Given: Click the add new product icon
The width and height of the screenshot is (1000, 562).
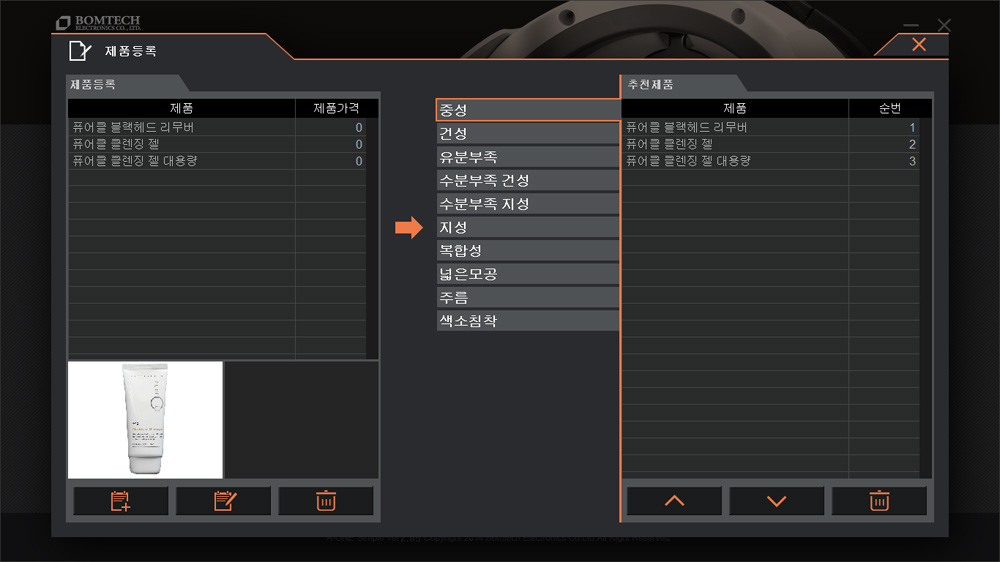Looking at the screenshot, I should pyautogui.click(x=121, y=501).
